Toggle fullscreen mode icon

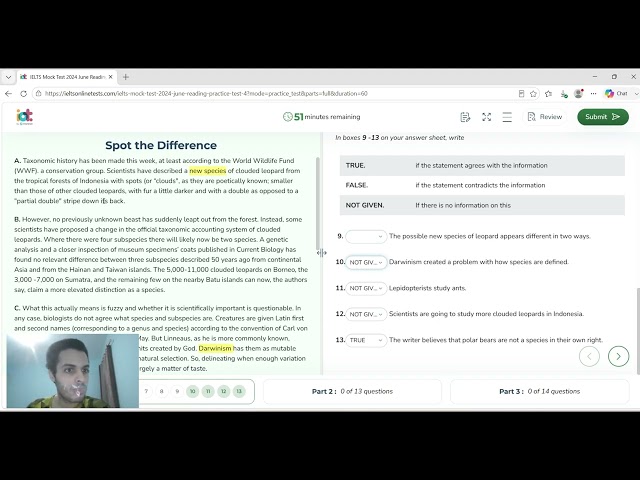point(486,117)
